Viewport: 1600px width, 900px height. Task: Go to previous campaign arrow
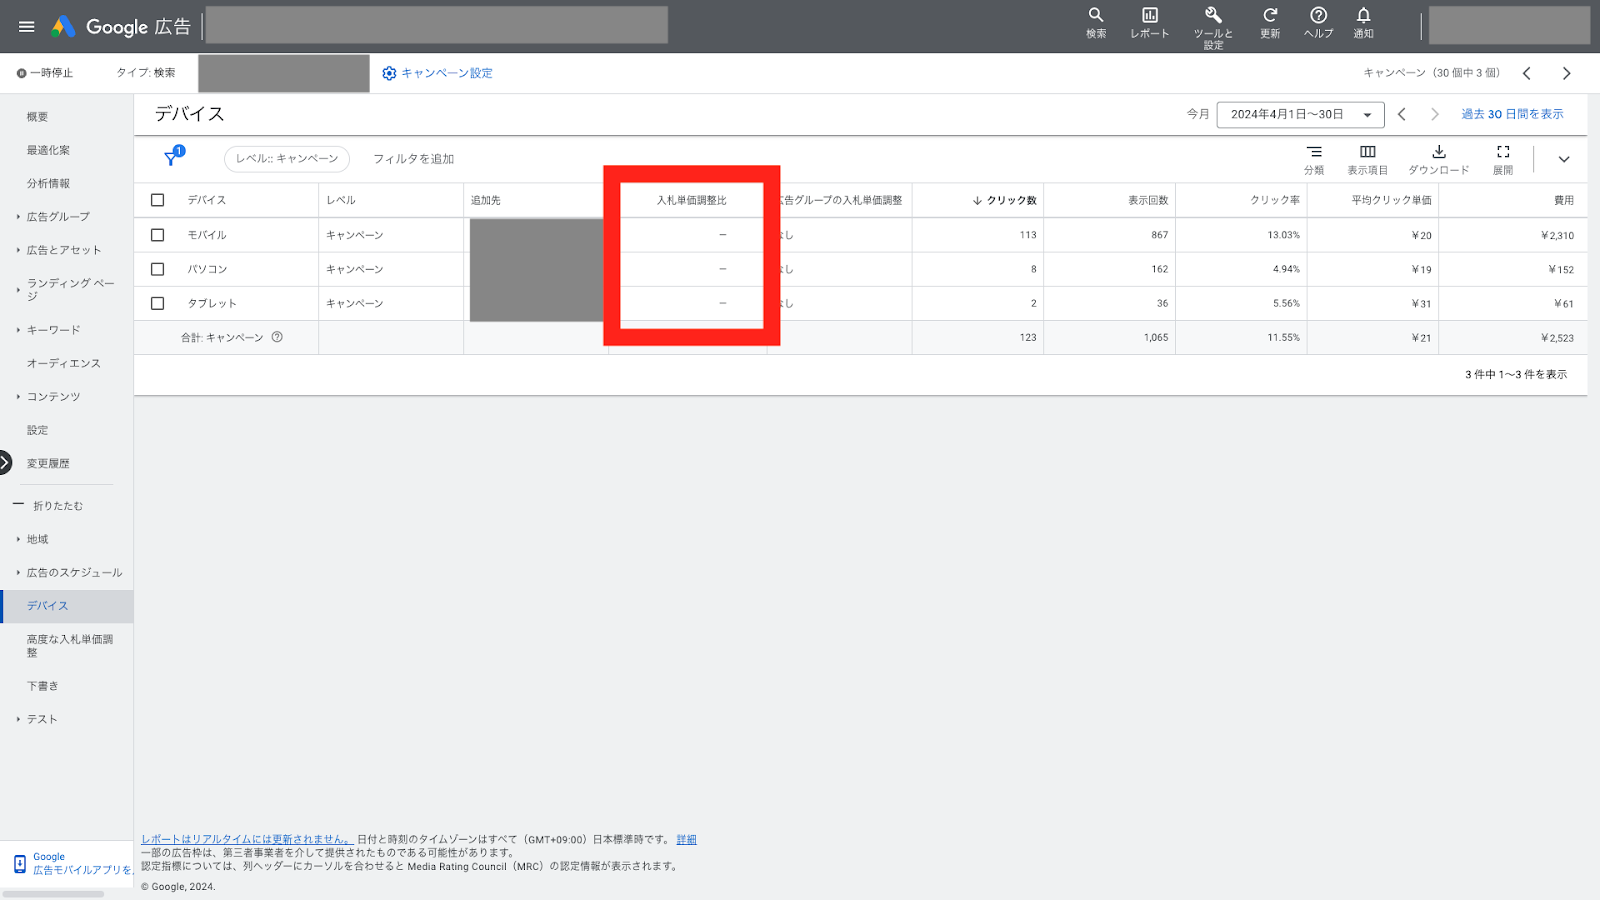1527,73
